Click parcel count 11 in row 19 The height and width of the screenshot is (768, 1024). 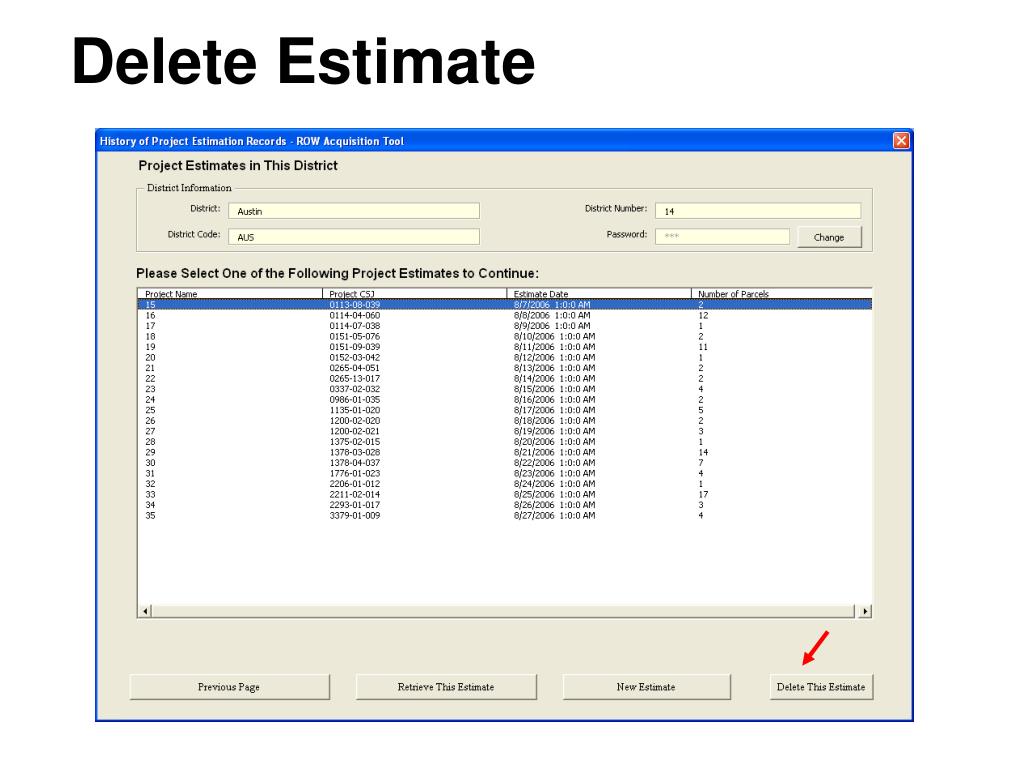[x=703, y=347]
